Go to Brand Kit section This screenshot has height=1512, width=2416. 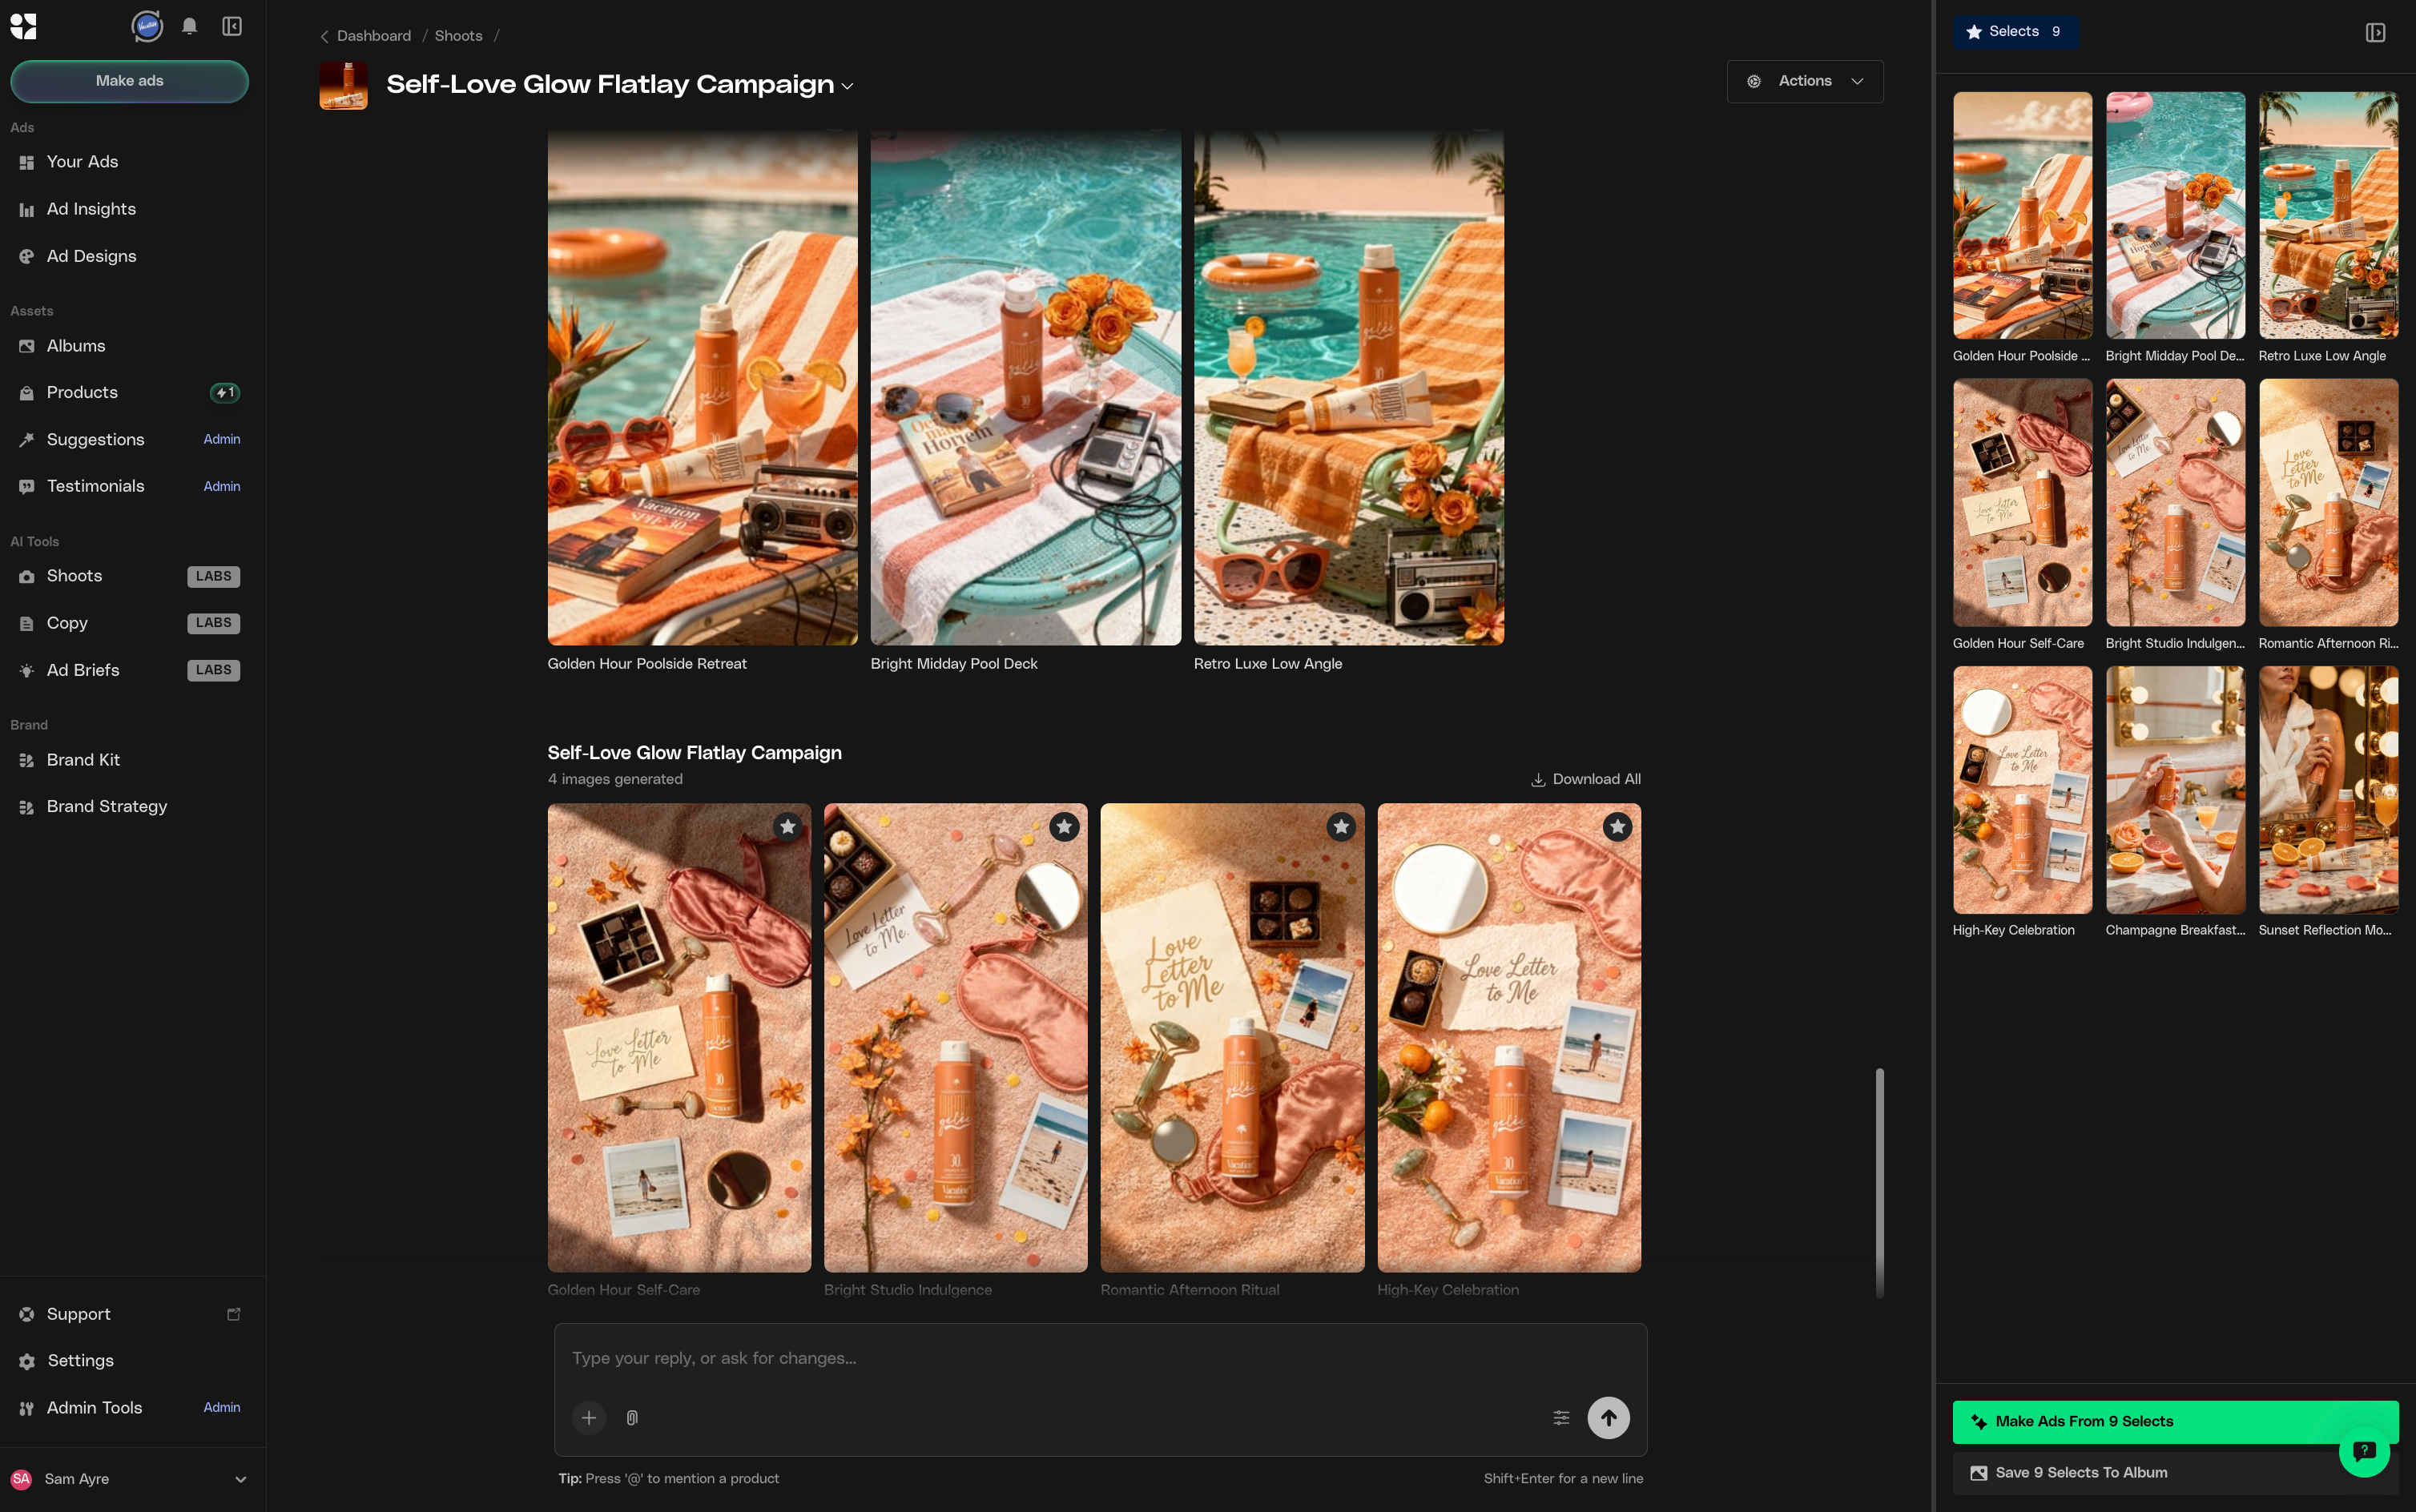point(83,760)
